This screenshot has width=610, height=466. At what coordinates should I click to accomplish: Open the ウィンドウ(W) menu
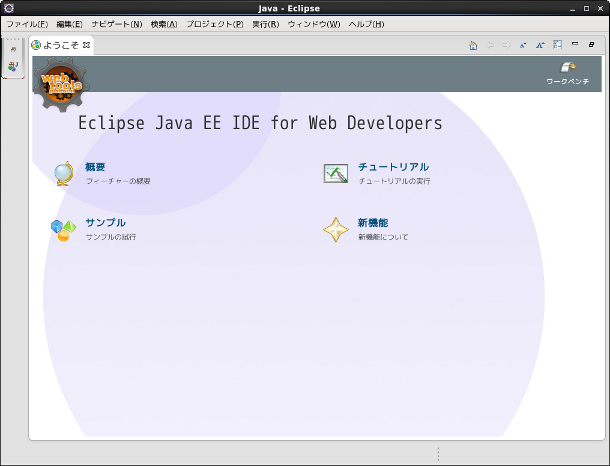[314, 24]
